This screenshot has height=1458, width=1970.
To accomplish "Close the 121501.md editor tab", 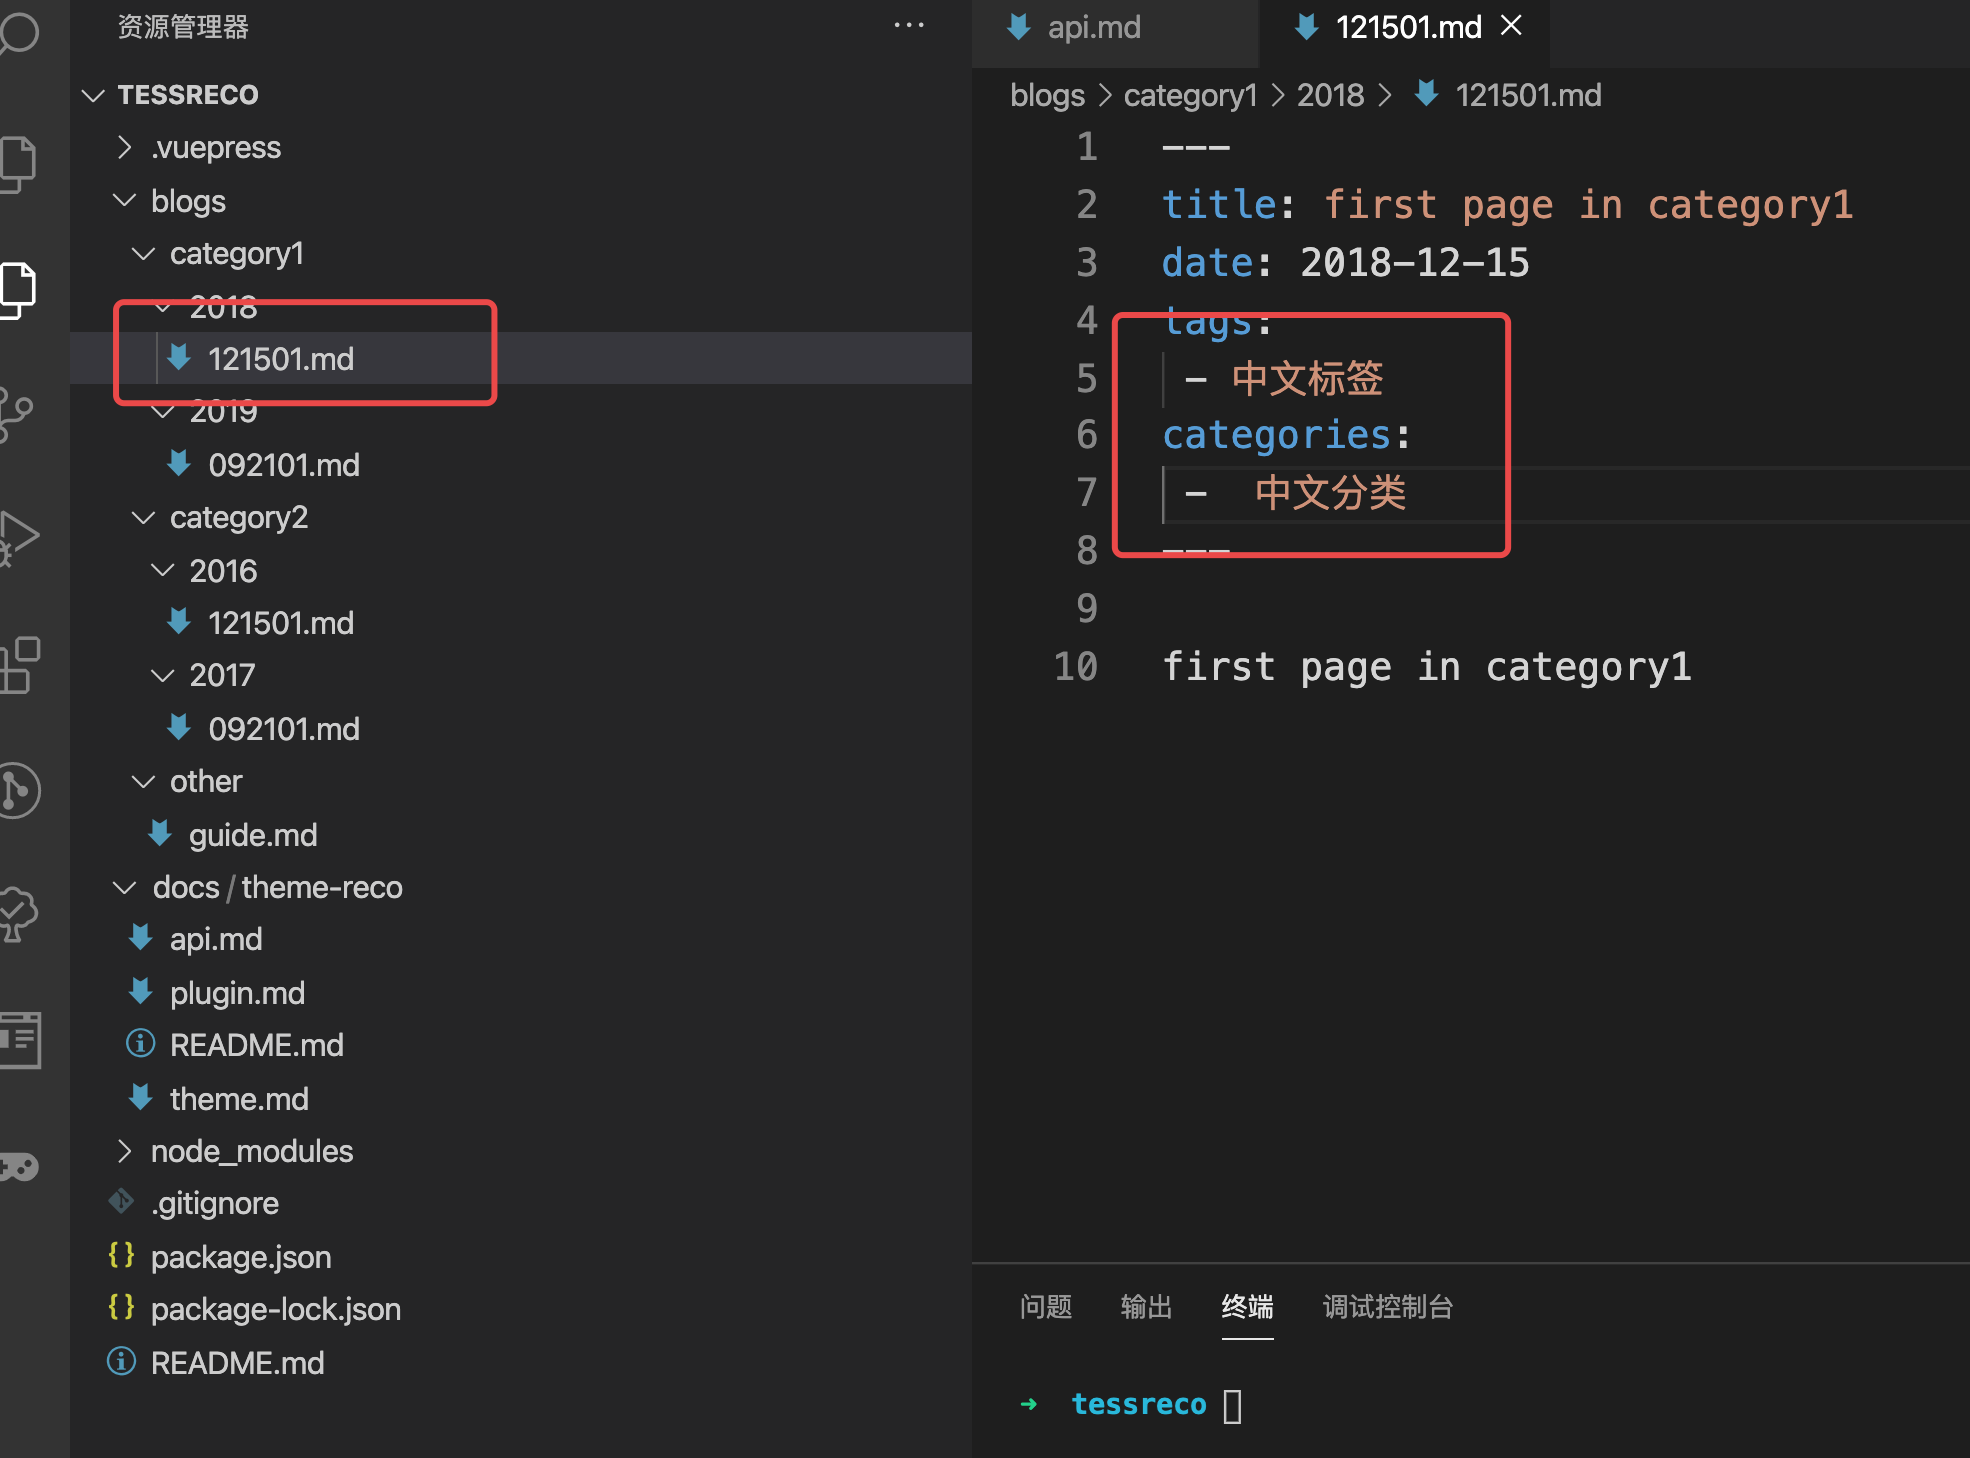I will (x=1511, y=26).
